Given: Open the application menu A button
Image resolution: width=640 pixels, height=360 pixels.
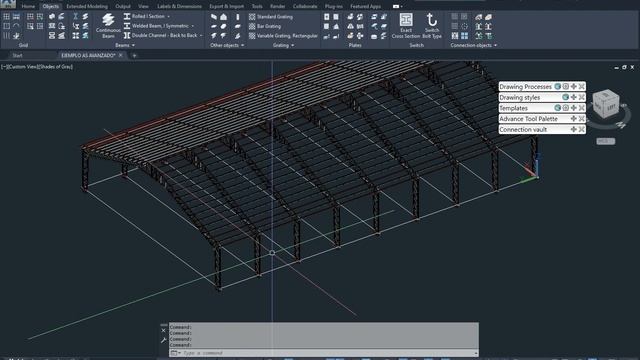Looking at the screenshot, I should point(7,4).
